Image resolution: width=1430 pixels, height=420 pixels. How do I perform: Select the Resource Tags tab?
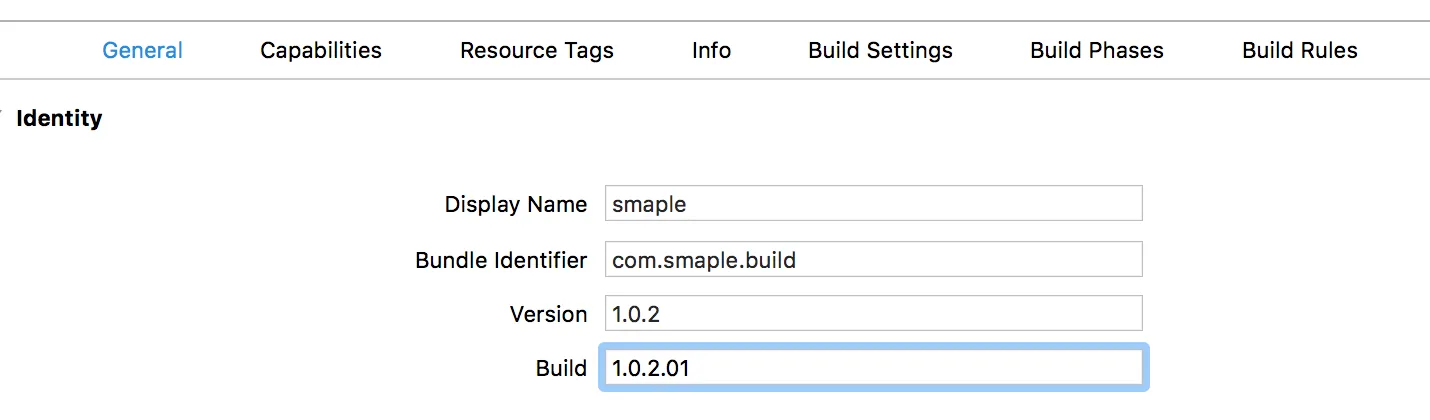[x=537, y=50]
